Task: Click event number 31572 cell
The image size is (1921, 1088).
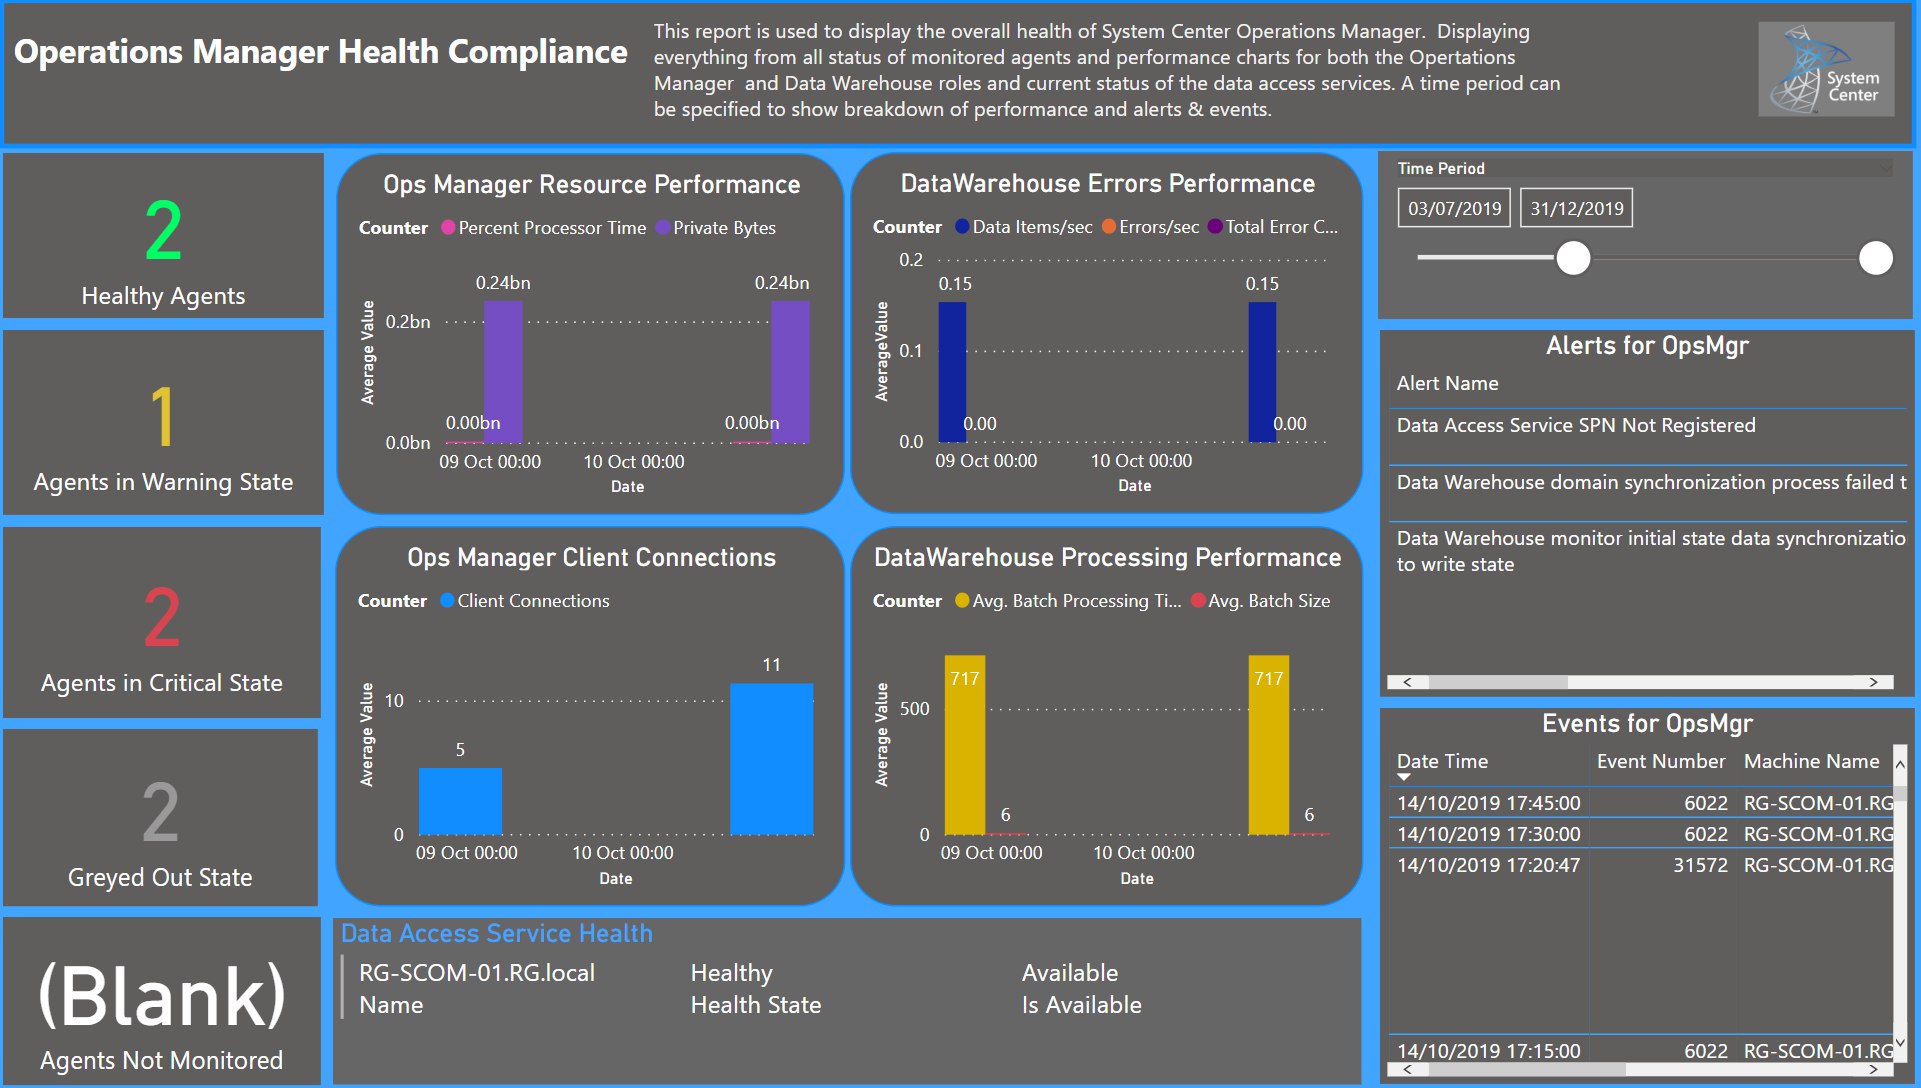Action: (1700, 865)
